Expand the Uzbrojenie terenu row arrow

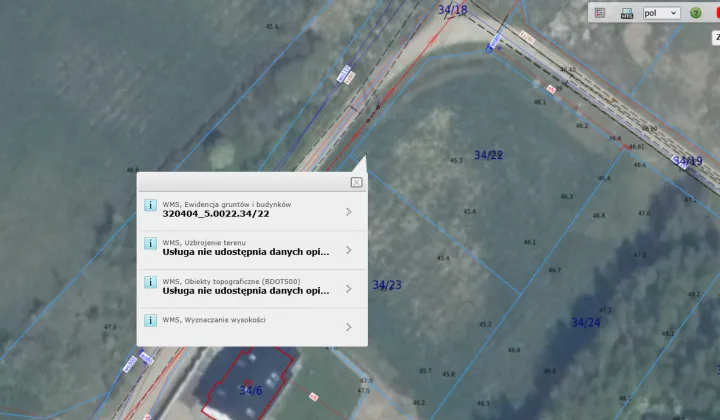[x=349, y=250]
